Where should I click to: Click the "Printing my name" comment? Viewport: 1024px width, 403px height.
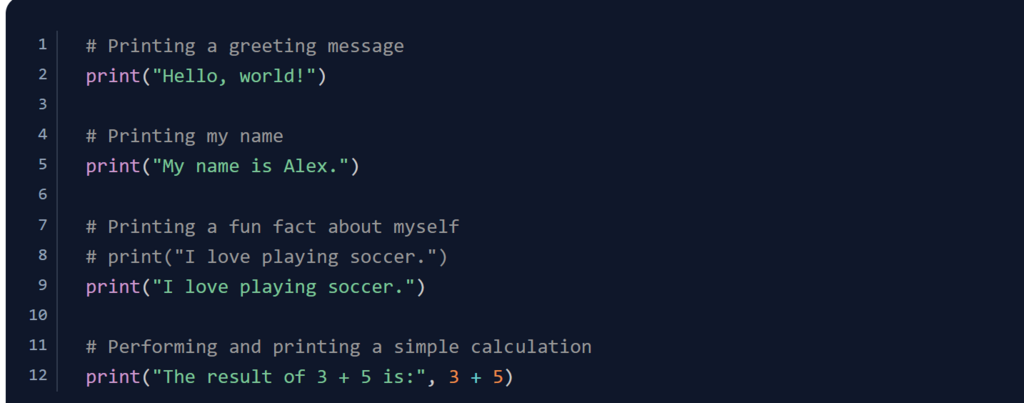click(x=185, y=136)
